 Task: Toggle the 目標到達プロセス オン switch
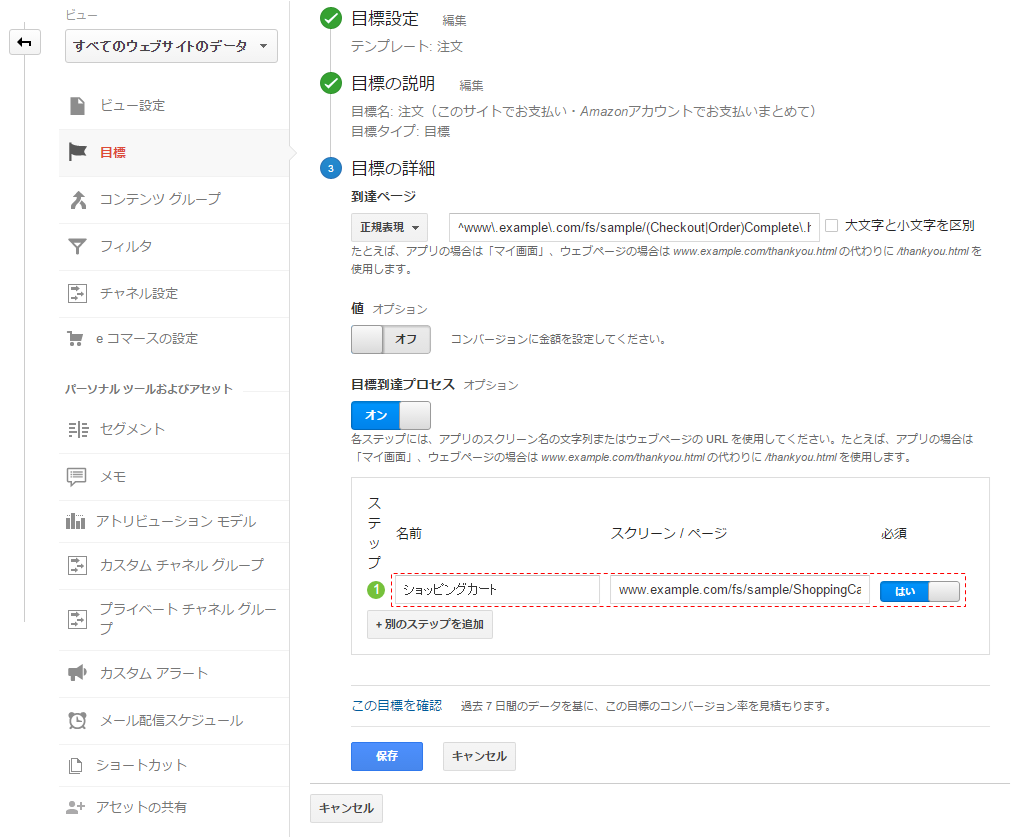tap(391, 415)
